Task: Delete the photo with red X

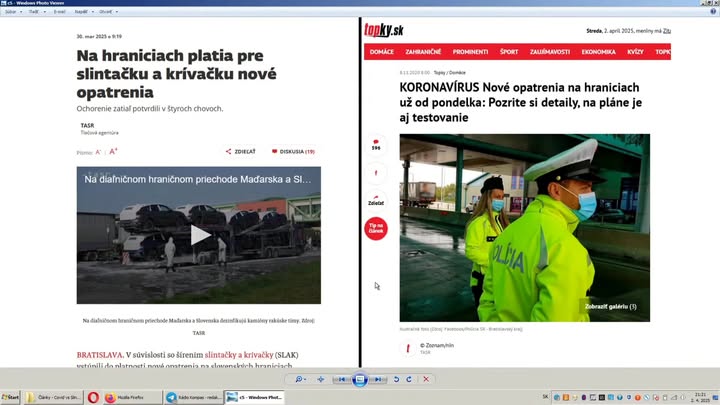Action: 426,380
